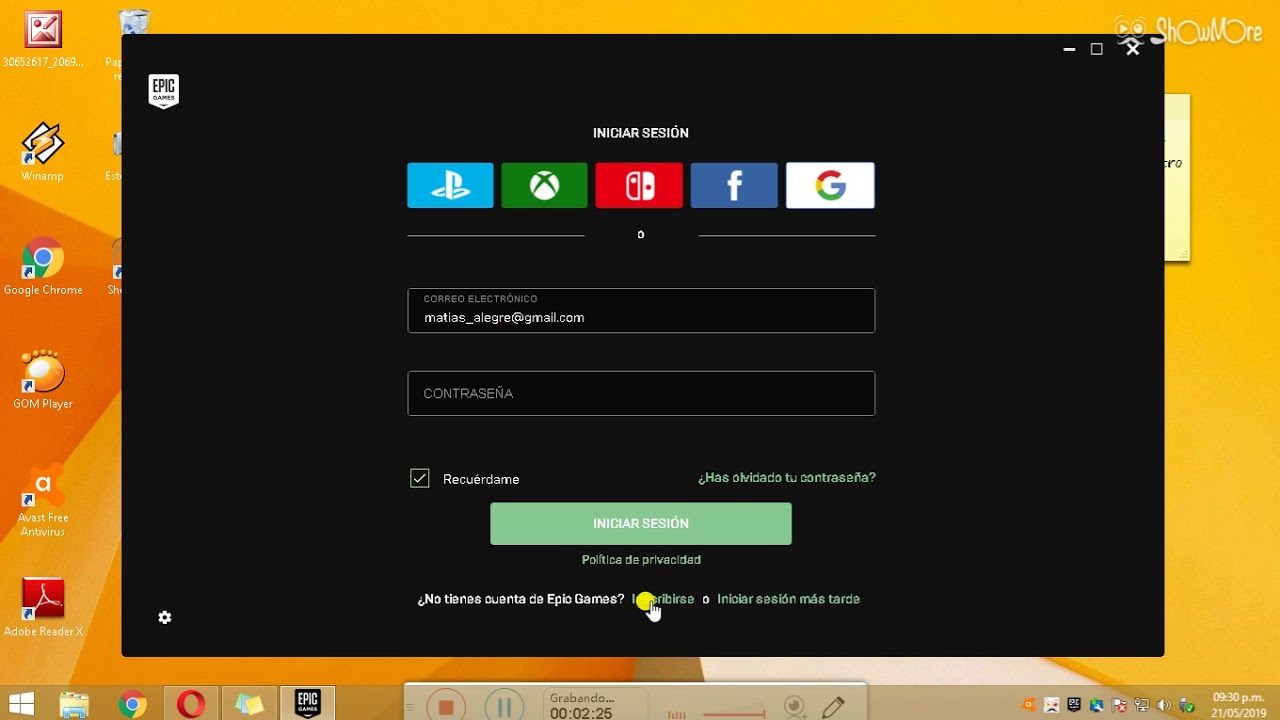Uncheck the Recuérdame checkbox

(420, 478)
